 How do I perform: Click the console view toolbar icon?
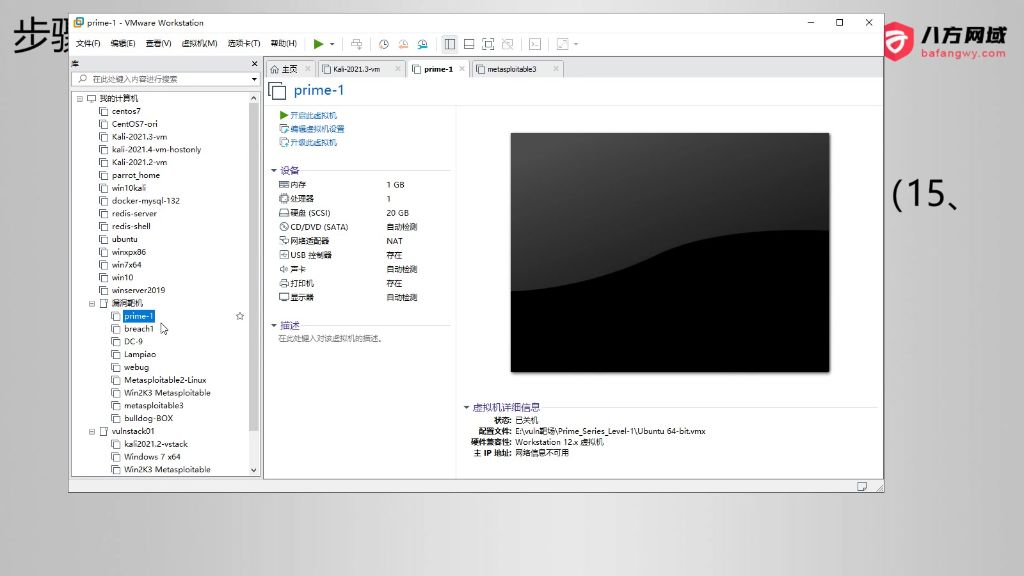(535, 44)
